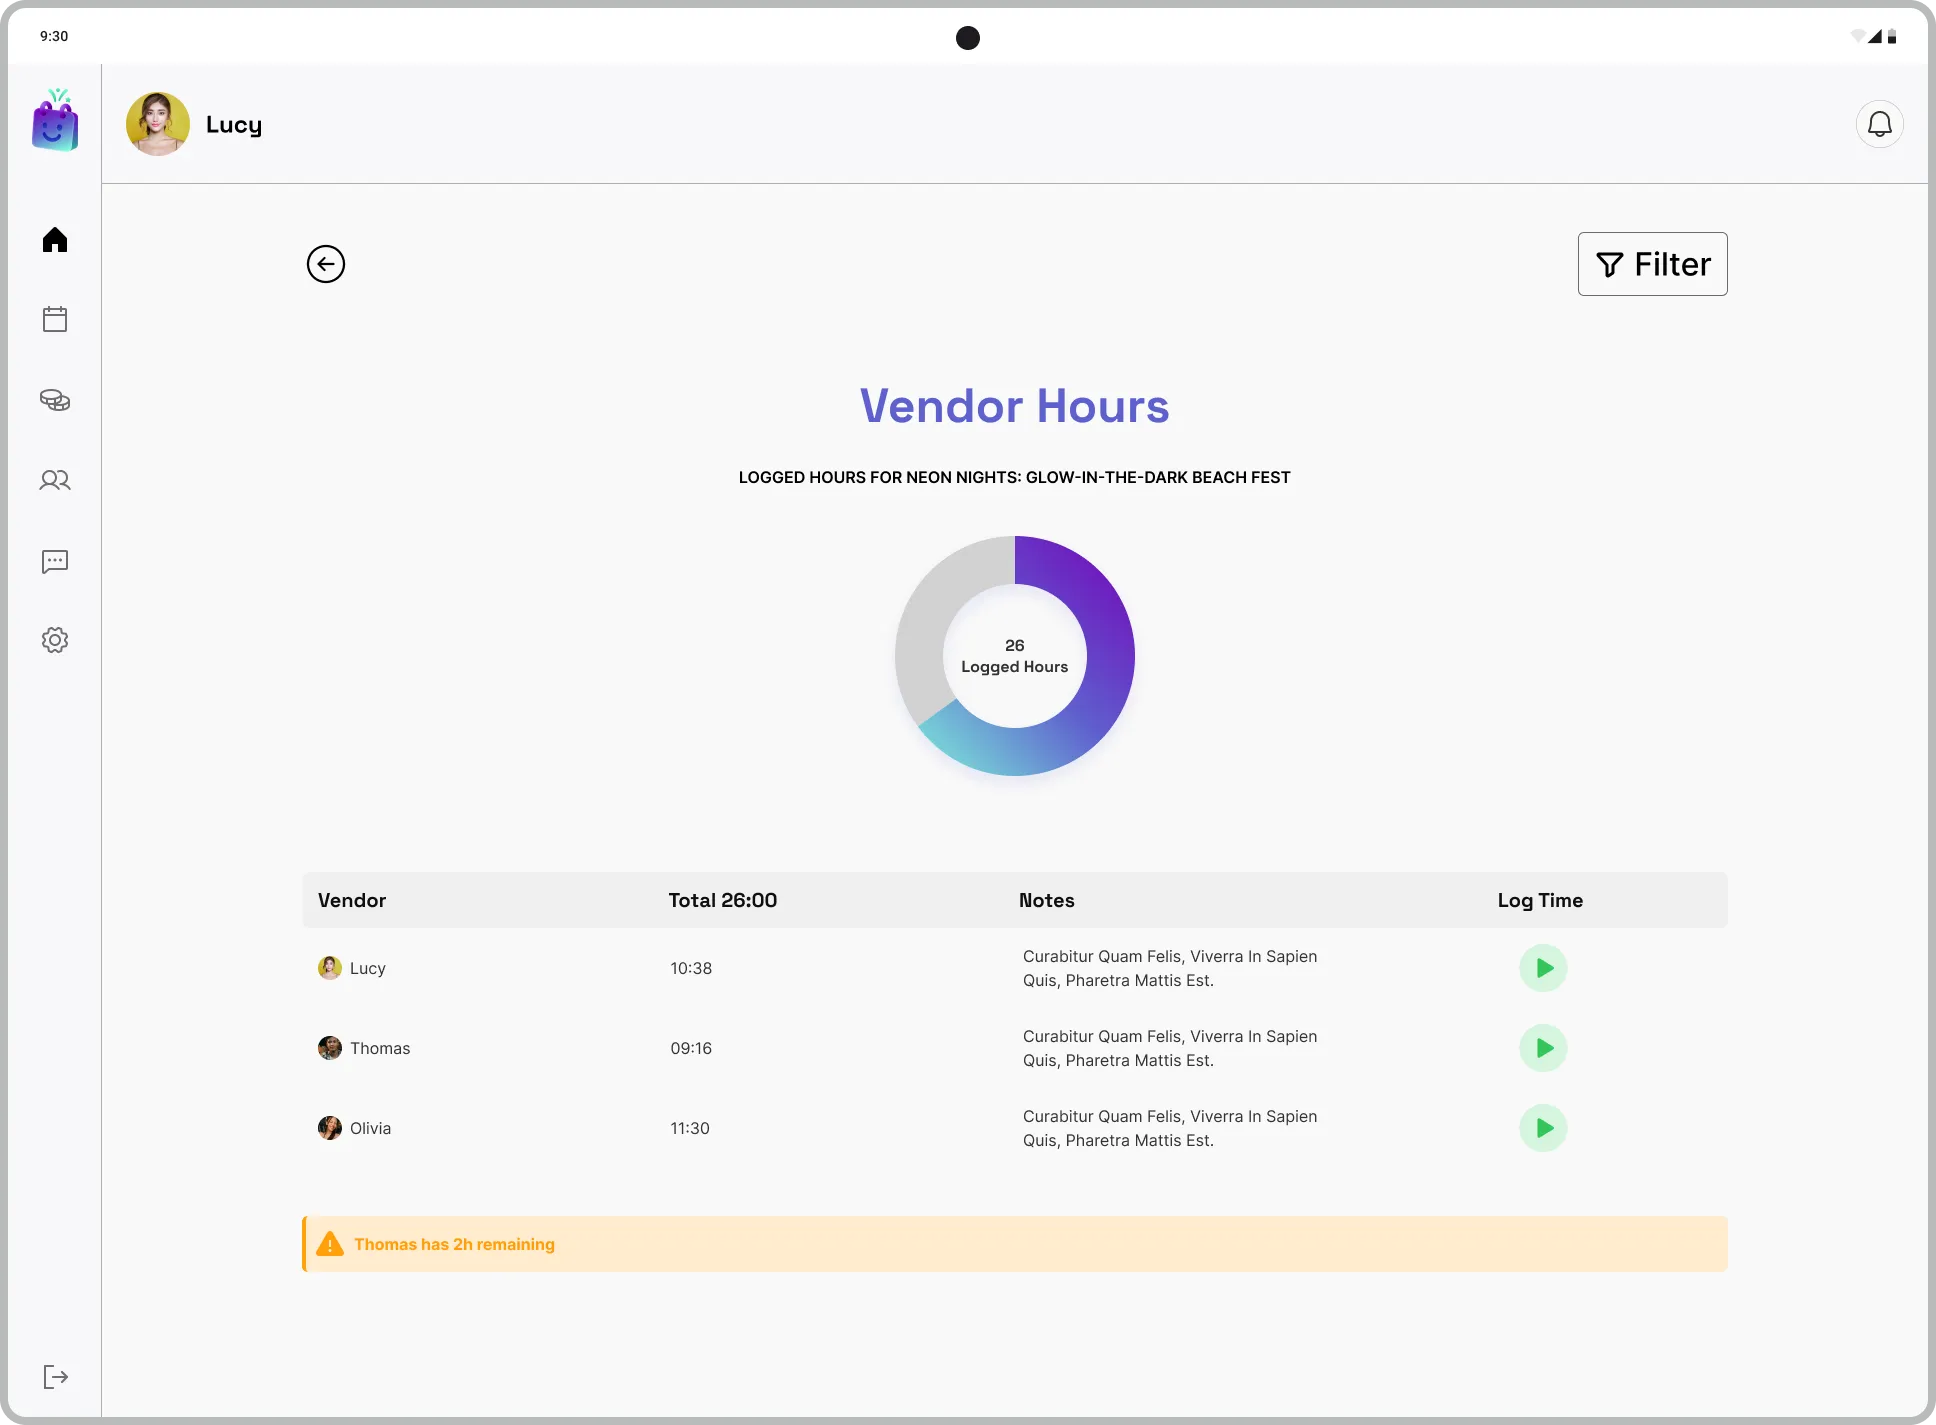Viewport: 1936px width, 1425px height.
Task: Click the Total 26:00 column header
Action: click(x=722, y=900)
